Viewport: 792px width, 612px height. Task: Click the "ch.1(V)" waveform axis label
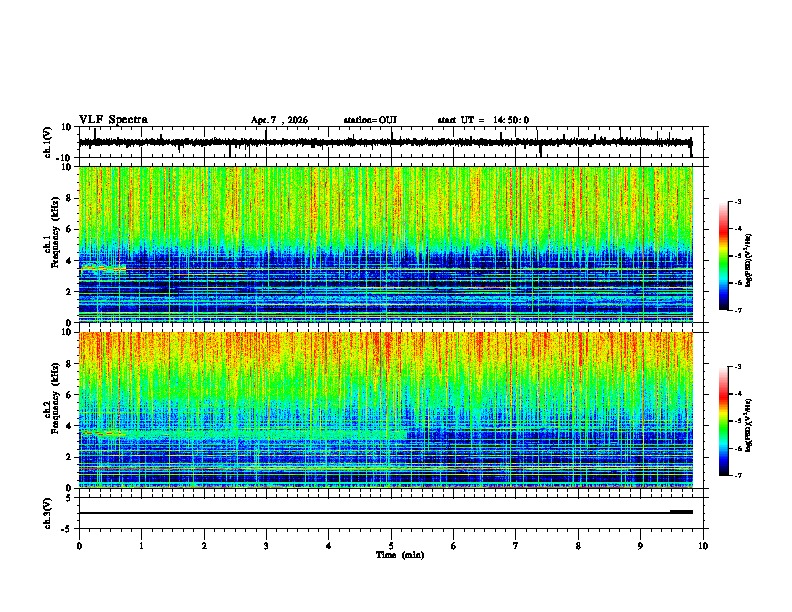pos(48,142)
